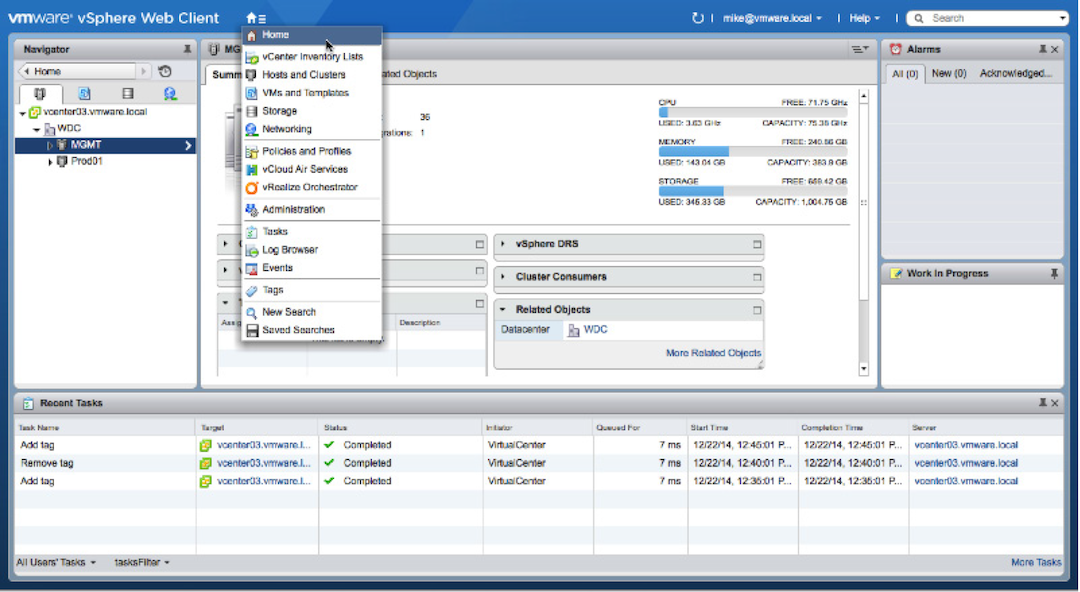Click the search magnifier icon

[918, 19]
